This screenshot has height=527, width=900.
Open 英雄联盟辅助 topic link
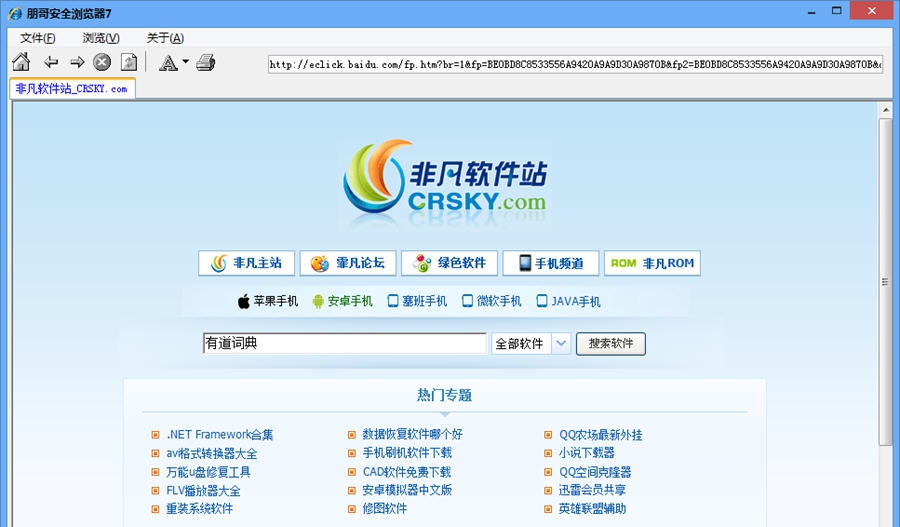coord(592,509)
